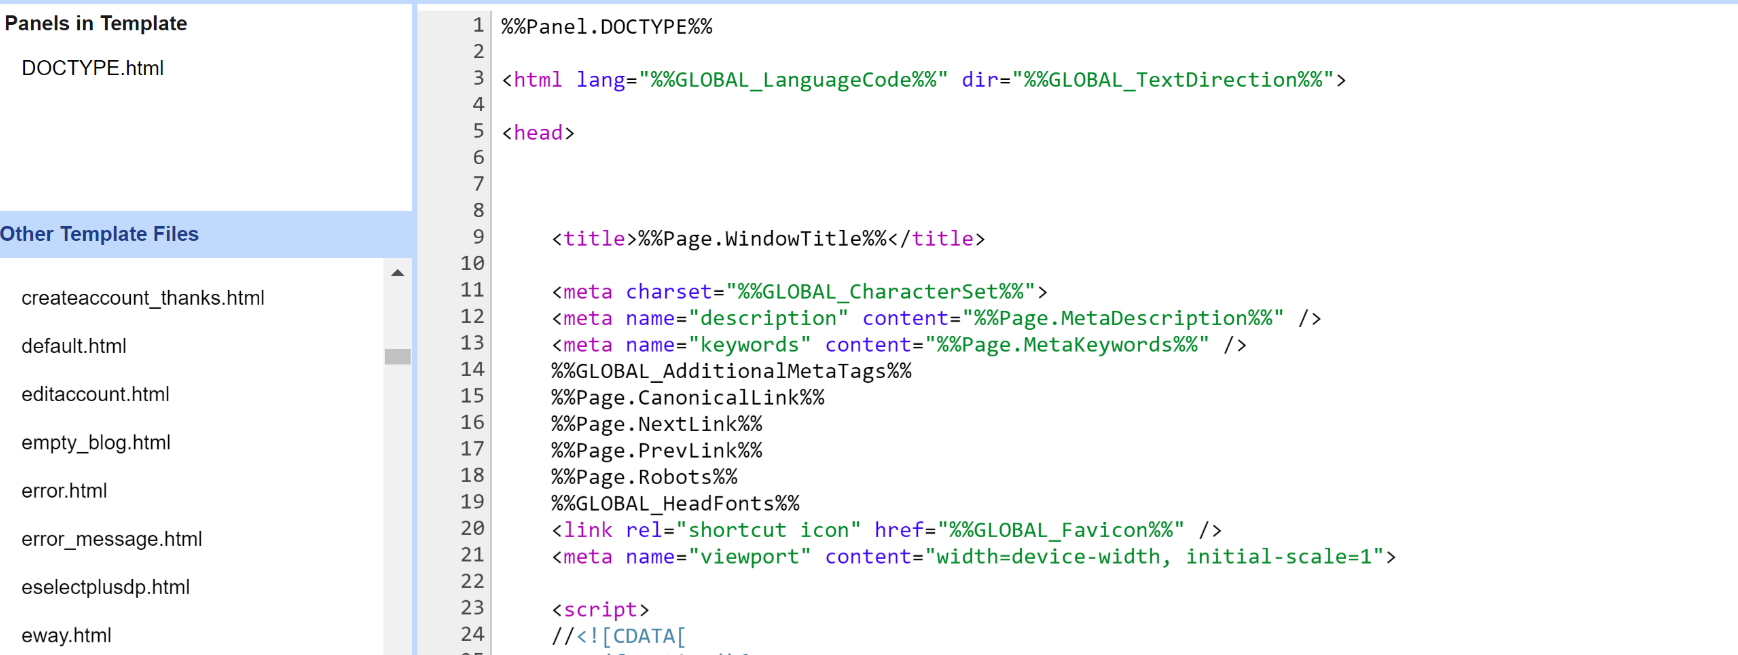Open eselectplusdp.html template file
Screen dimensions: 1738x655
tap(105, 587)
